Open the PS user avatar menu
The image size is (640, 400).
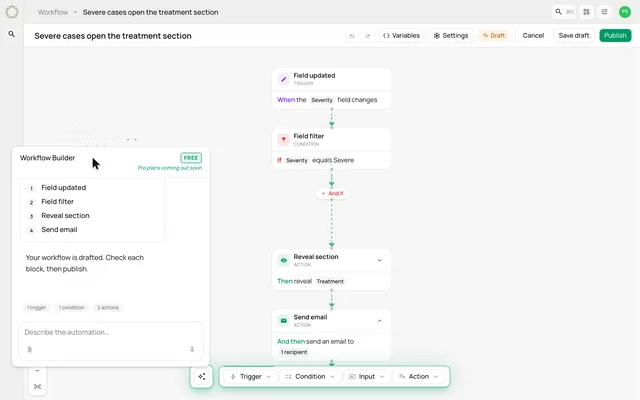point(624,12)
